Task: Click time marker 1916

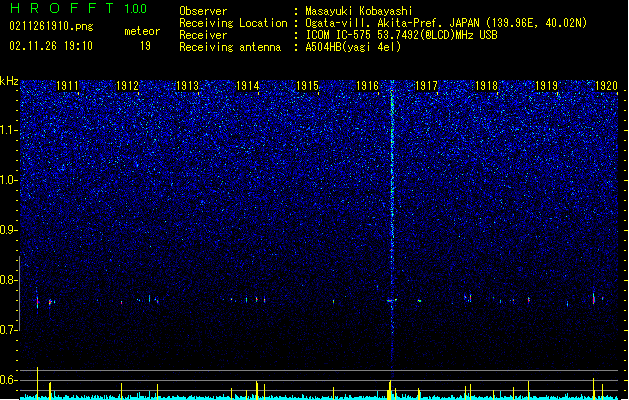Action: point(367,86)
